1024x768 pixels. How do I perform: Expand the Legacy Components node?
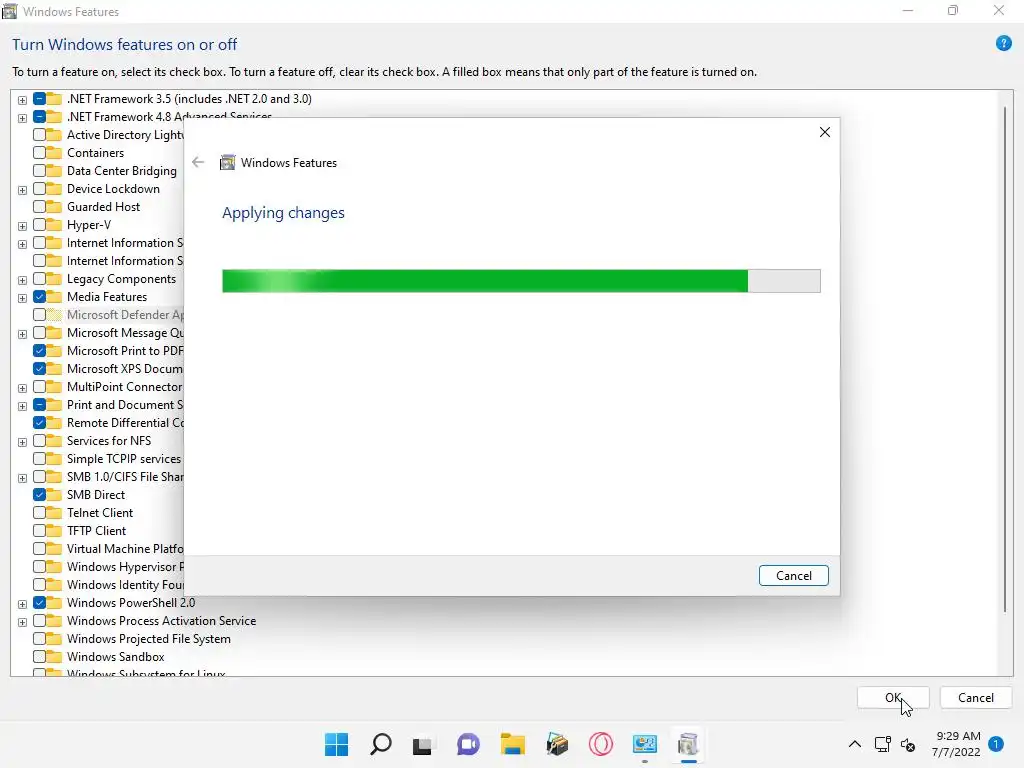[x=22, y=280]
